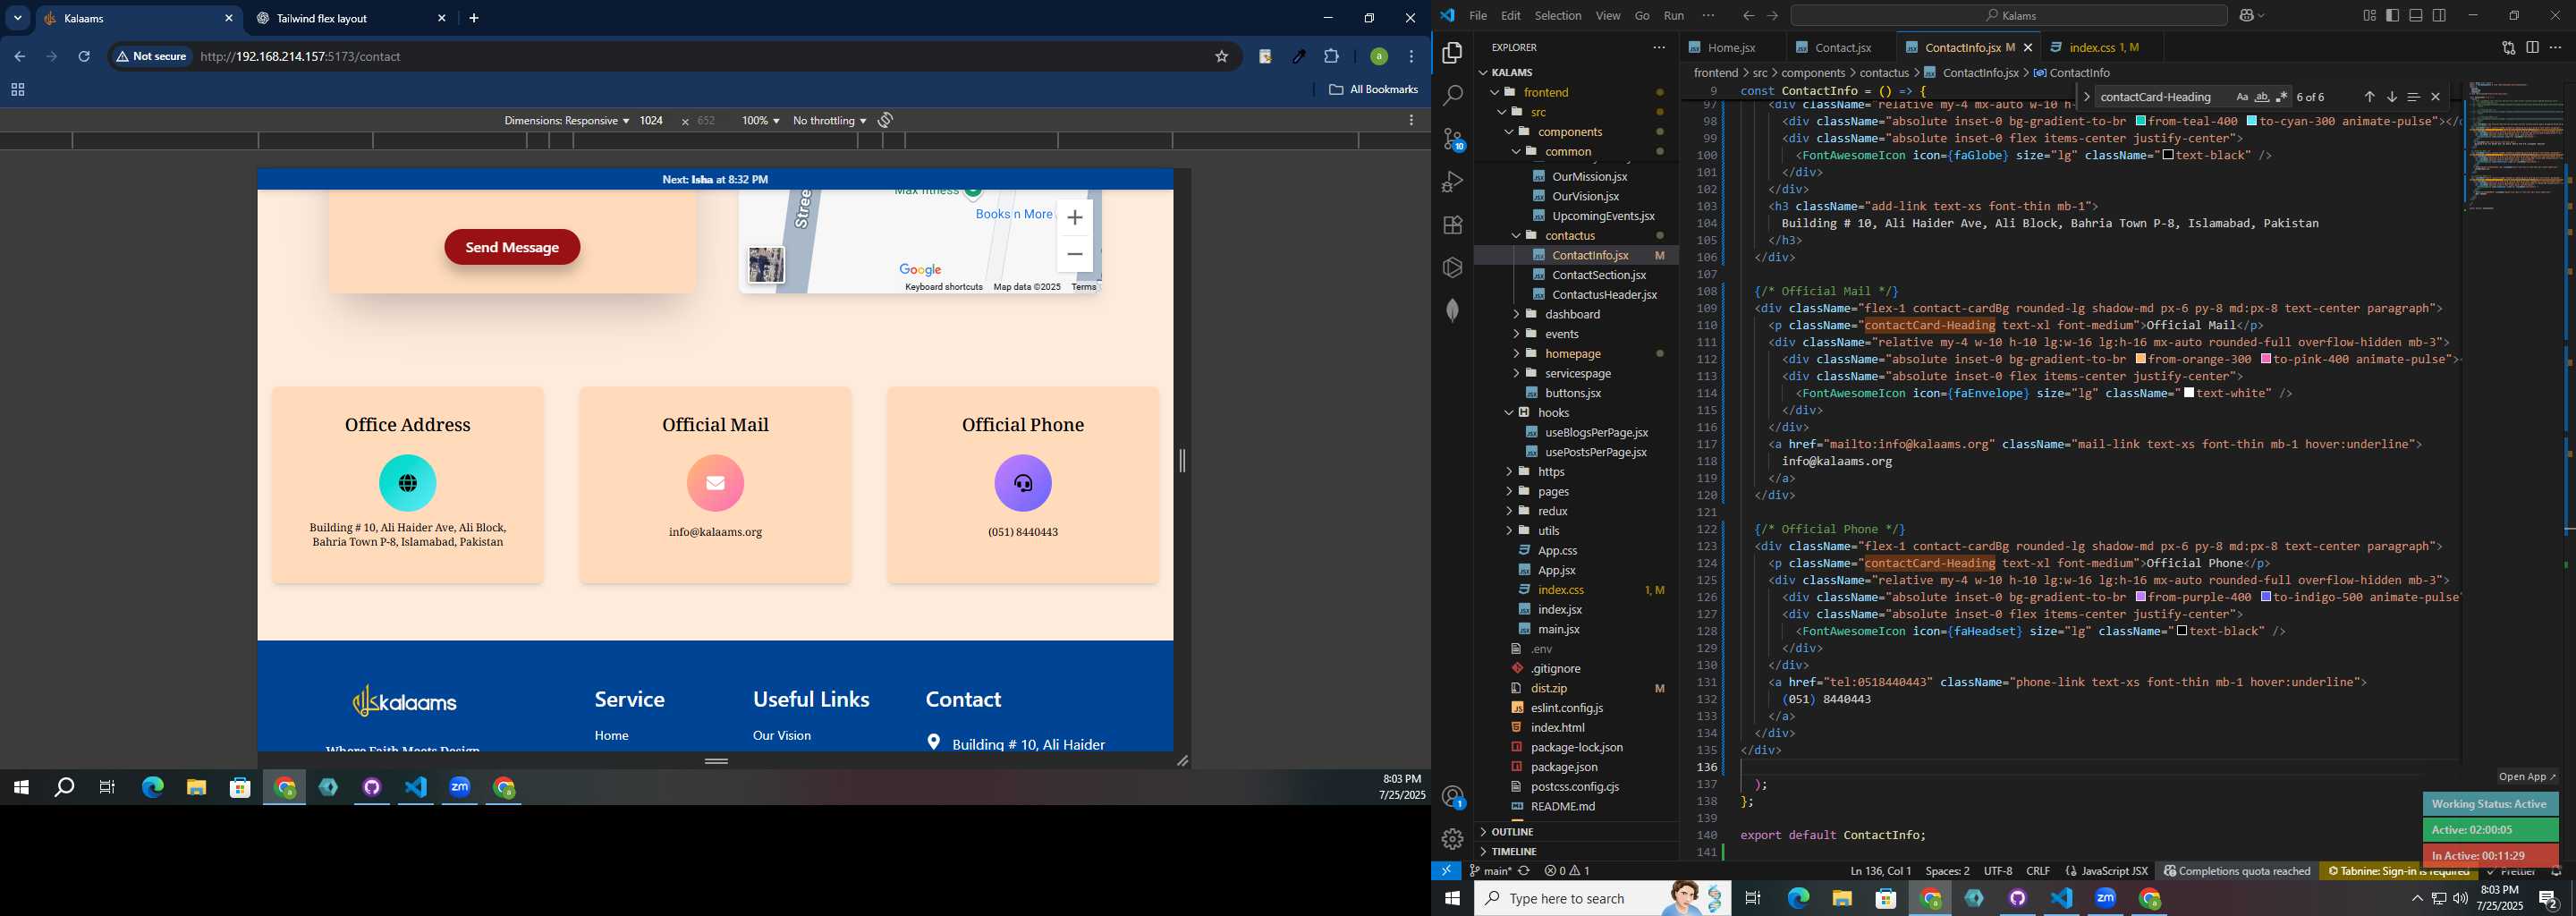
Task: Open Source Control view with 10 badge
Action: click(x=1452, y=139)
